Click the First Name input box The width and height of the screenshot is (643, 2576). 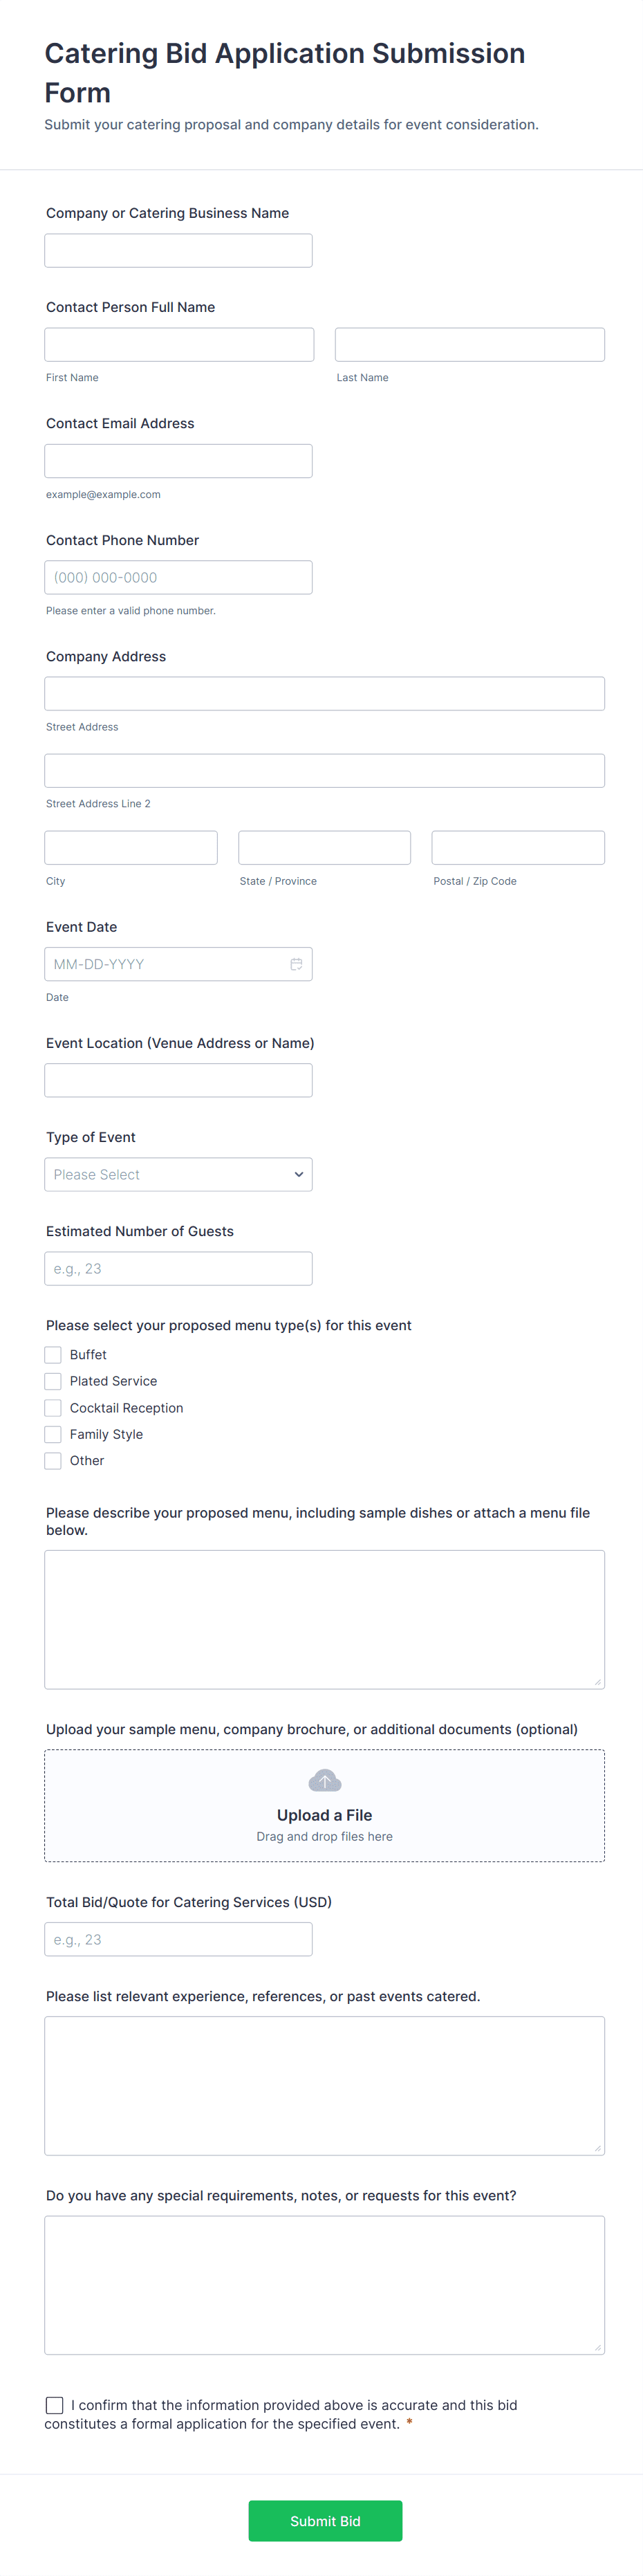[x=179, y=345]
